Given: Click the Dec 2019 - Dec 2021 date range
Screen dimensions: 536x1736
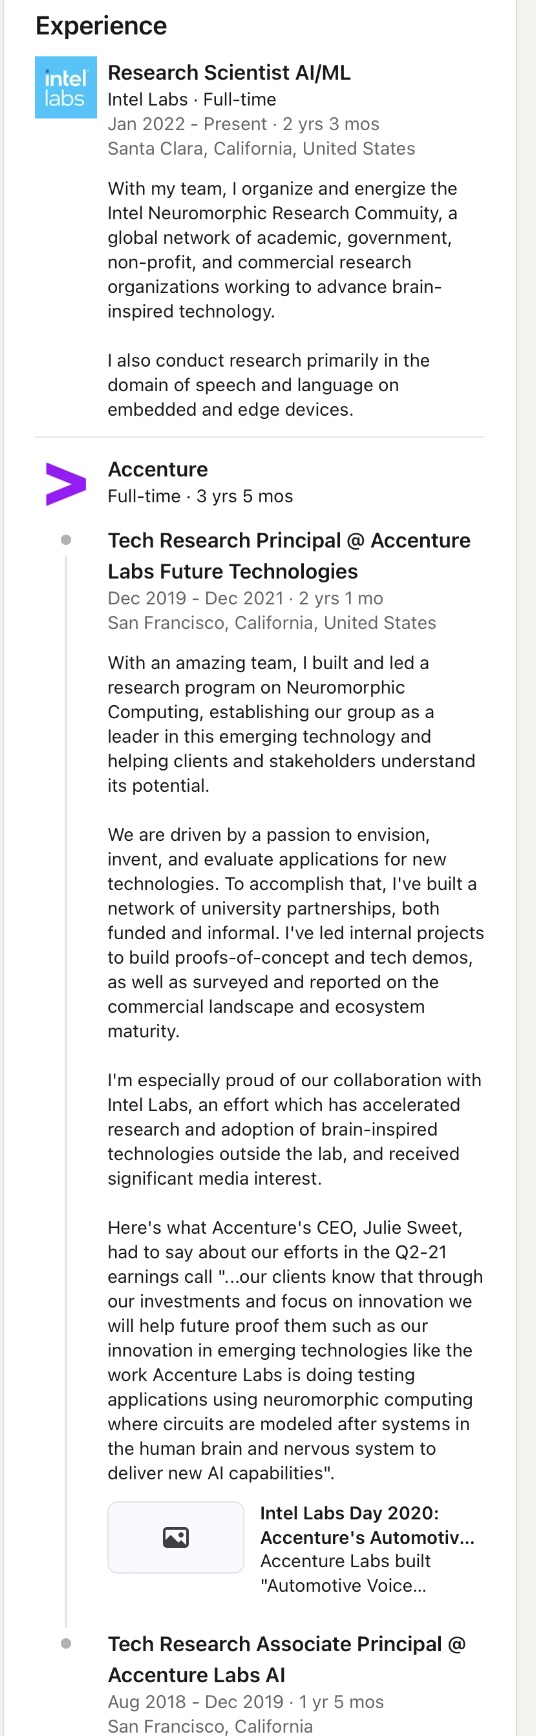Looking at the screenshot, I should (246, 598).
